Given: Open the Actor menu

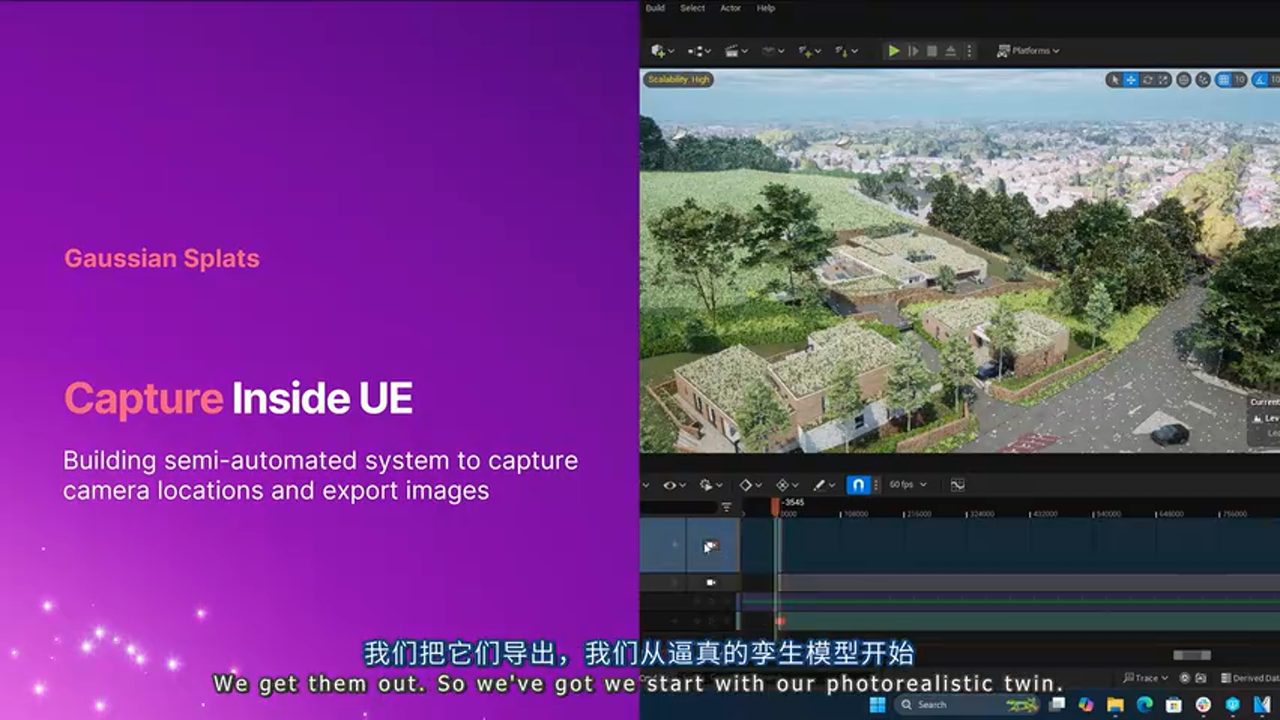Looking at the screenshot, I should coord(731,8).
